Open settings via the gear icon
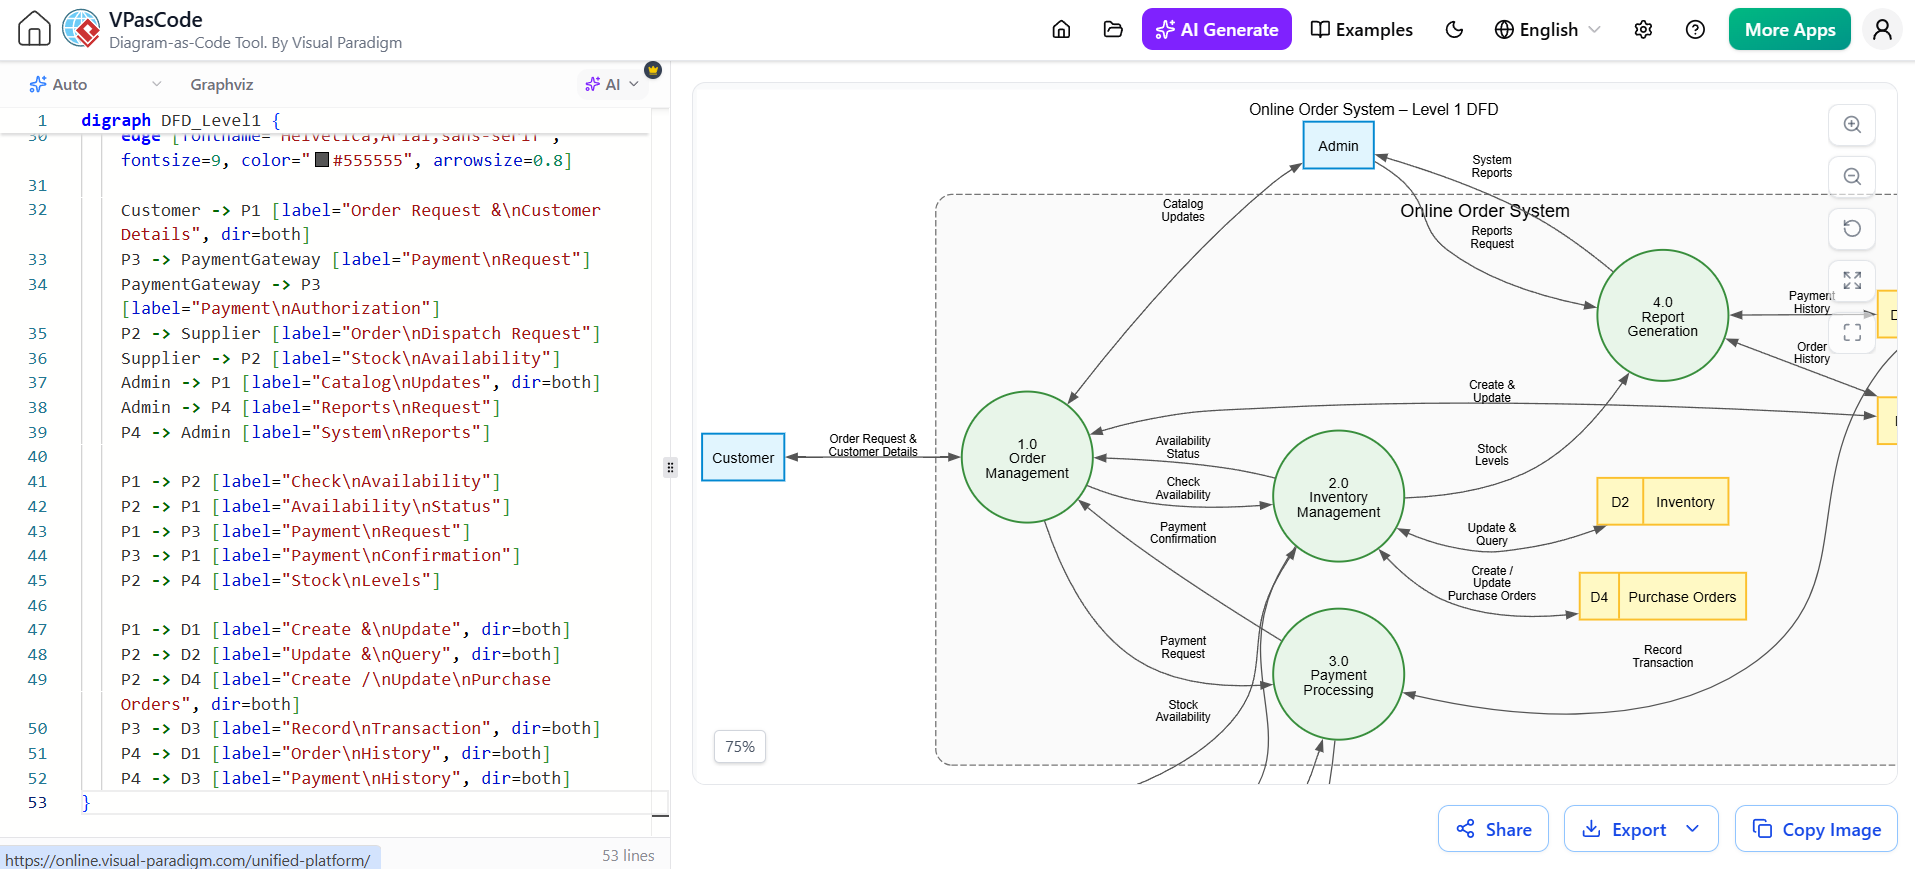Screen dimensions: 1915x869 [1643, 29]
